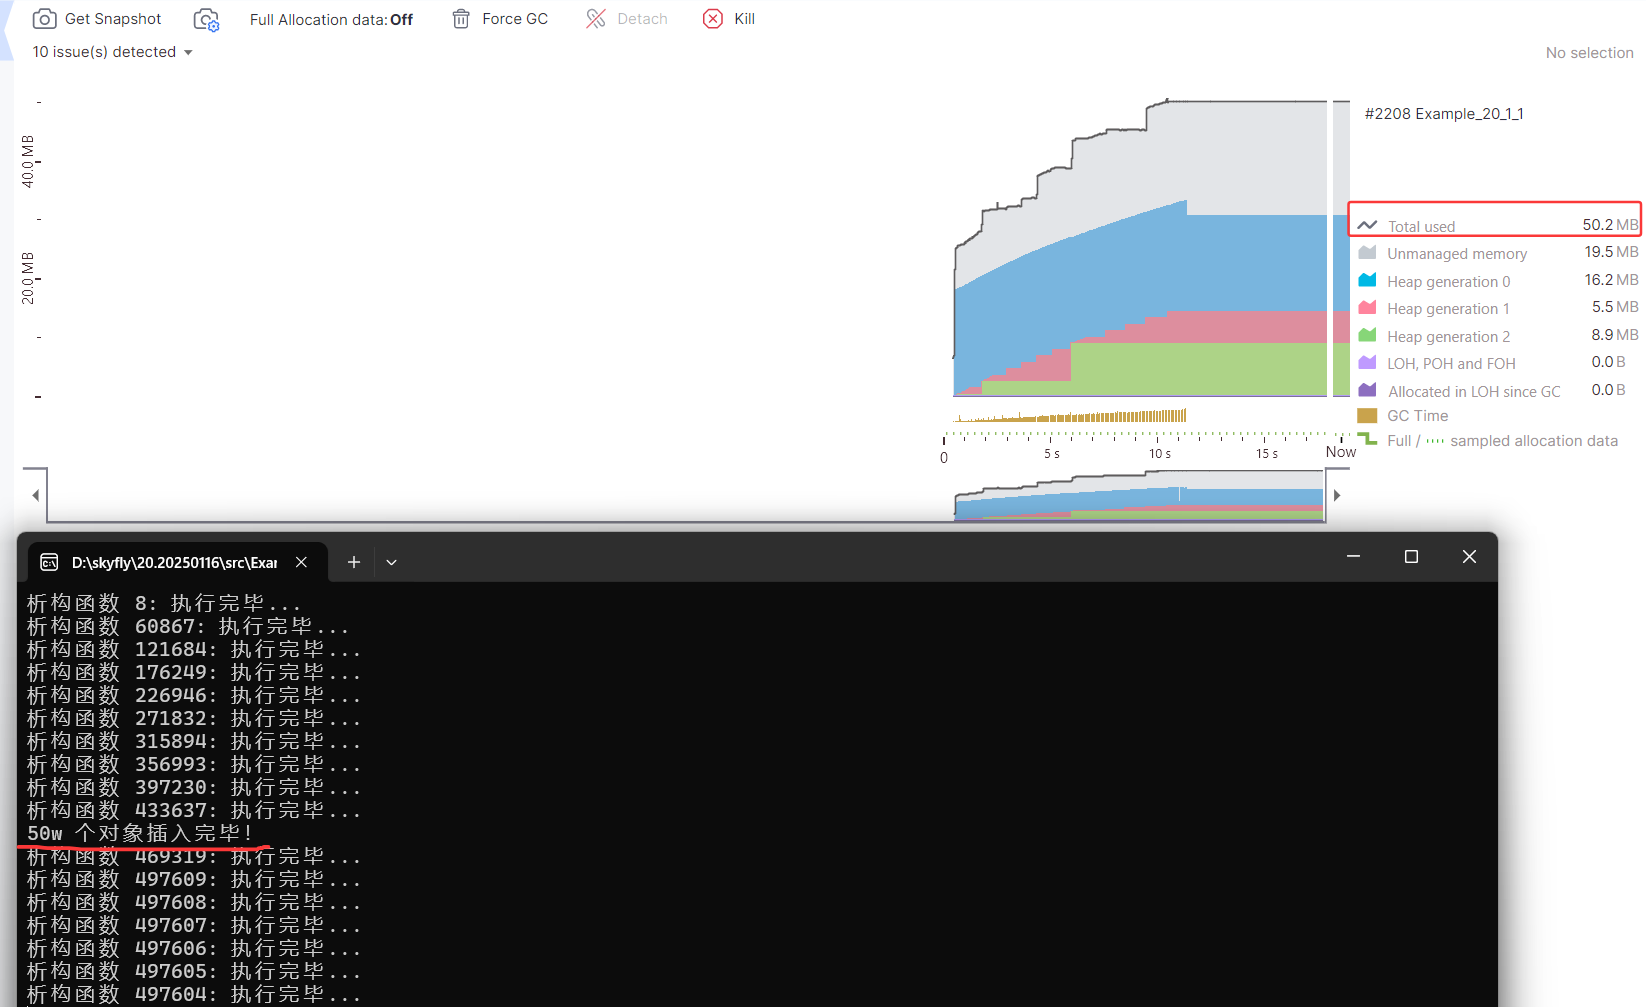Minimize the terminal window
The width and height of the screenshot is (1646, 1007).
click(x=1353, y=556)
